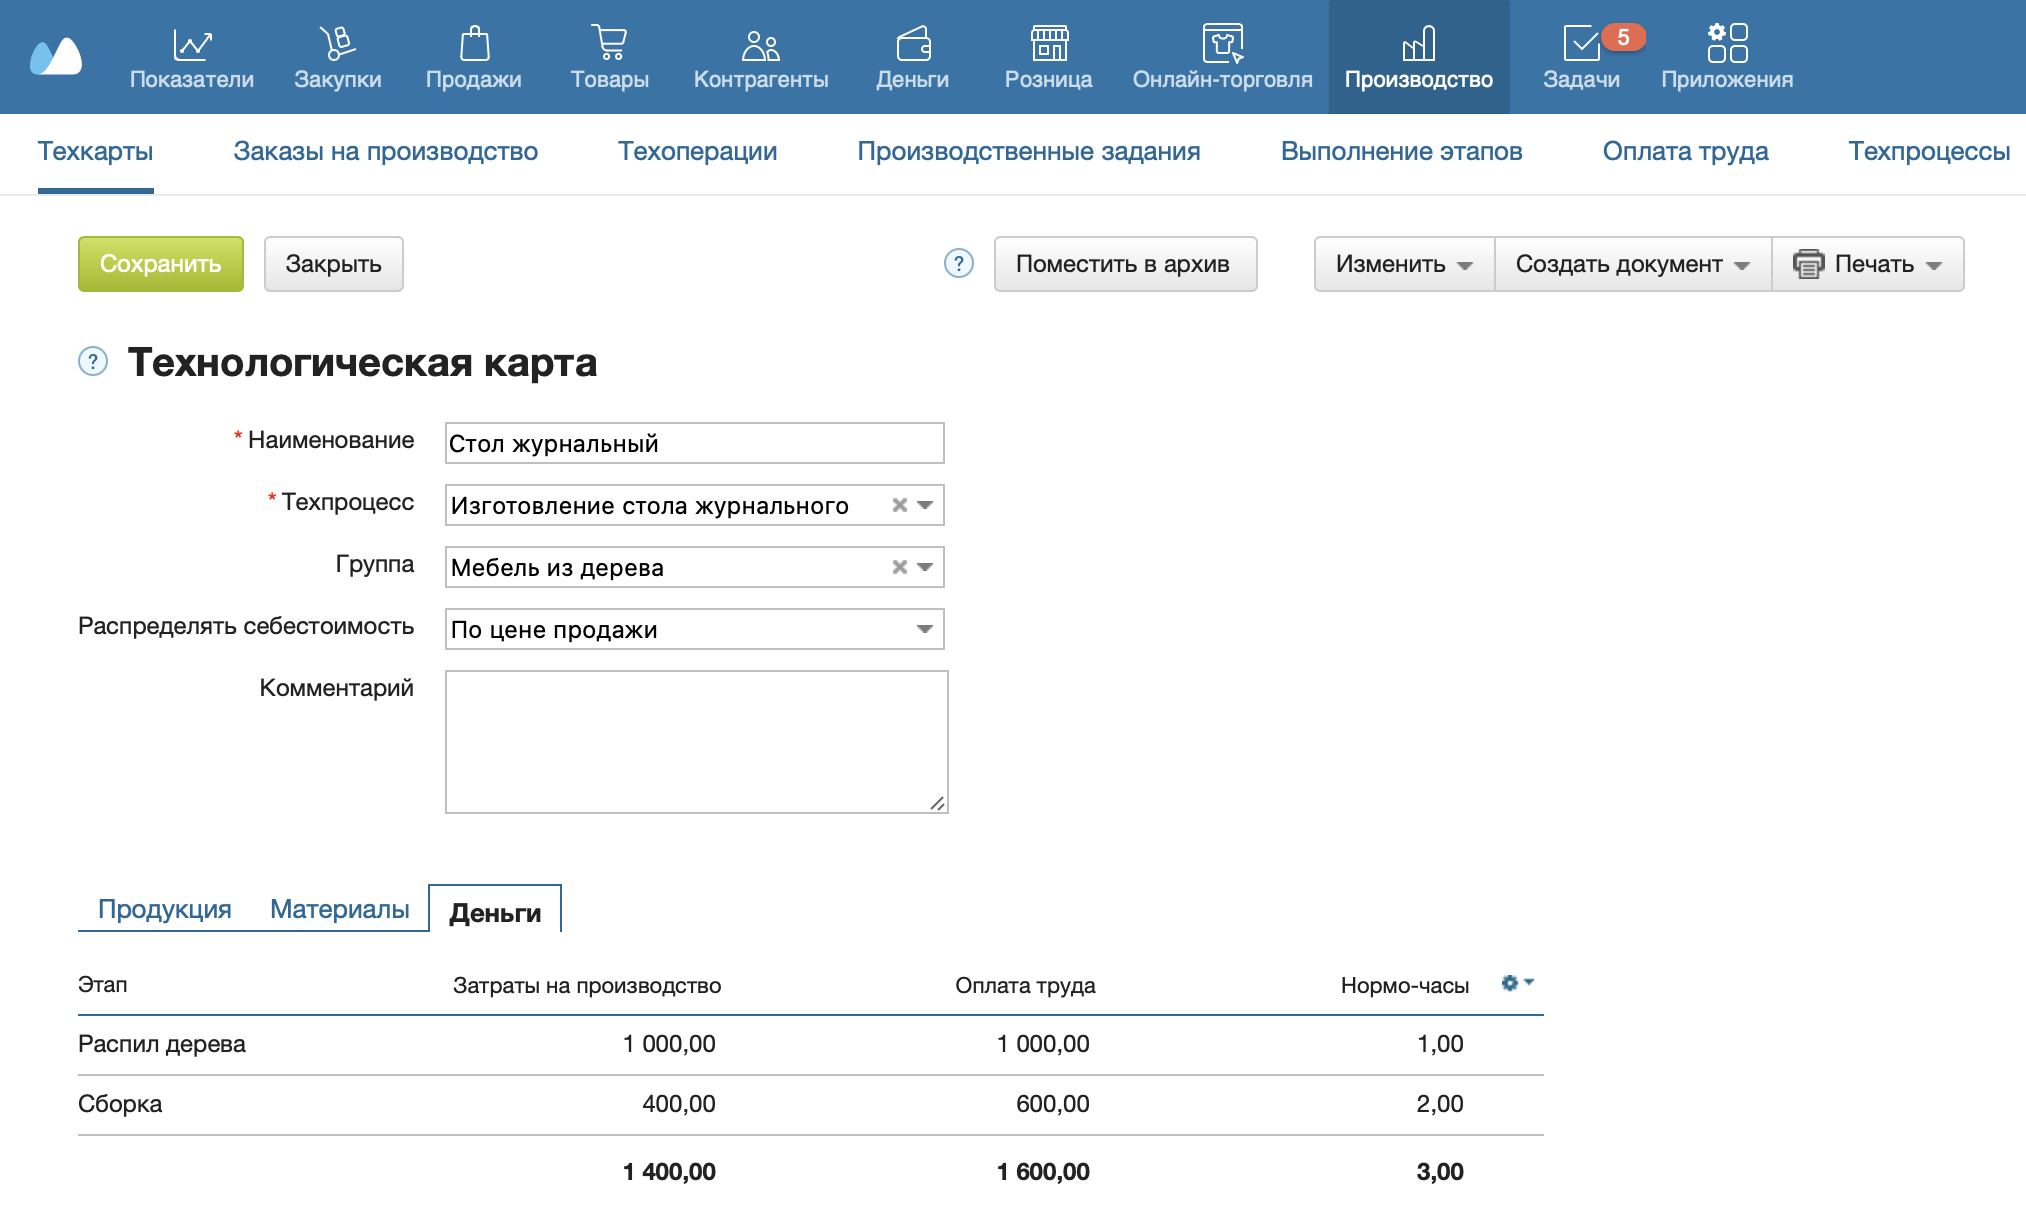The width and height of the screenshot is (2026, 1230).
Task: Open the Товары cart icon
Action: [609, 43]
